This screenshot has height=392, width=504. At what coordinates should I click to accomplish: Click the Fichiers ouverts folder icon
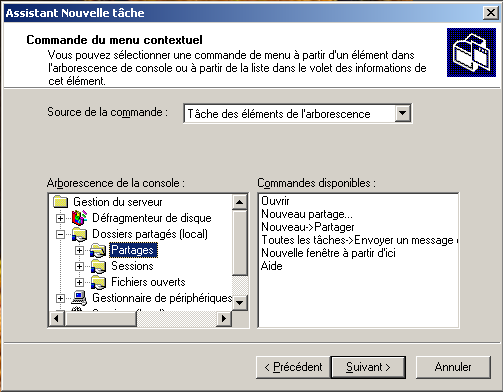click(98, 282)
